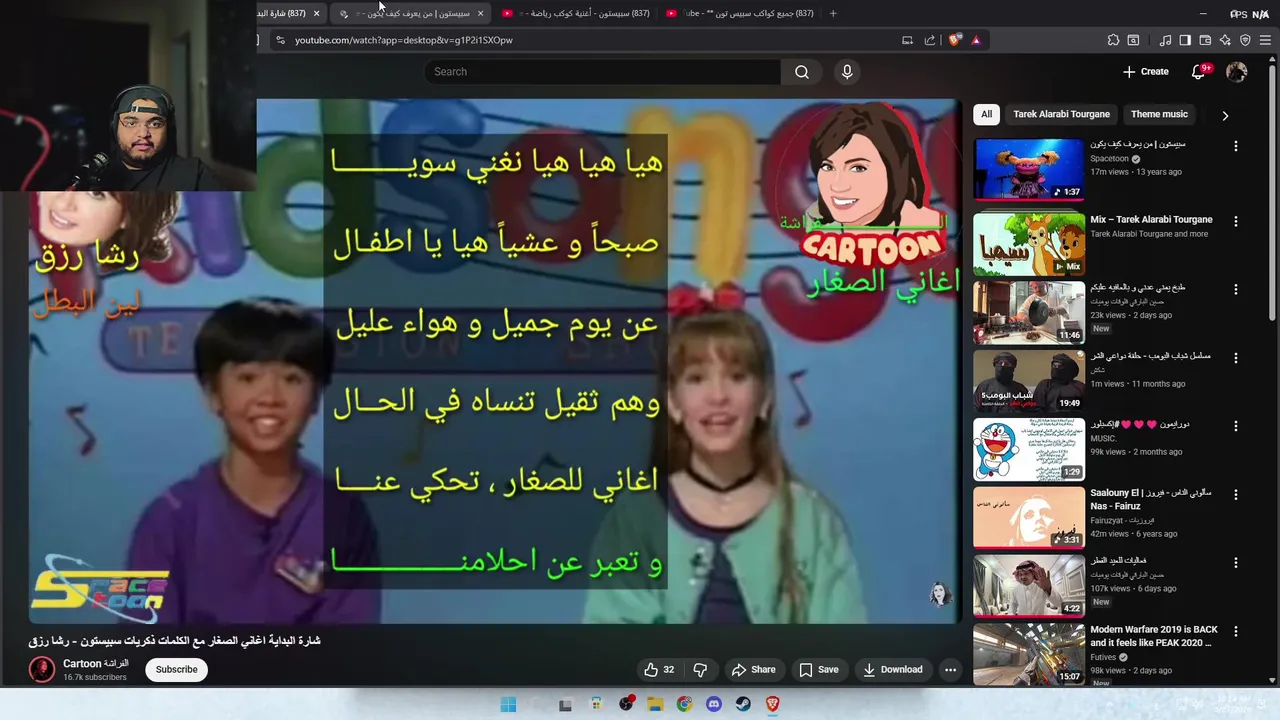
Task: Open Steam from taskbar
Action: point(743,704)
